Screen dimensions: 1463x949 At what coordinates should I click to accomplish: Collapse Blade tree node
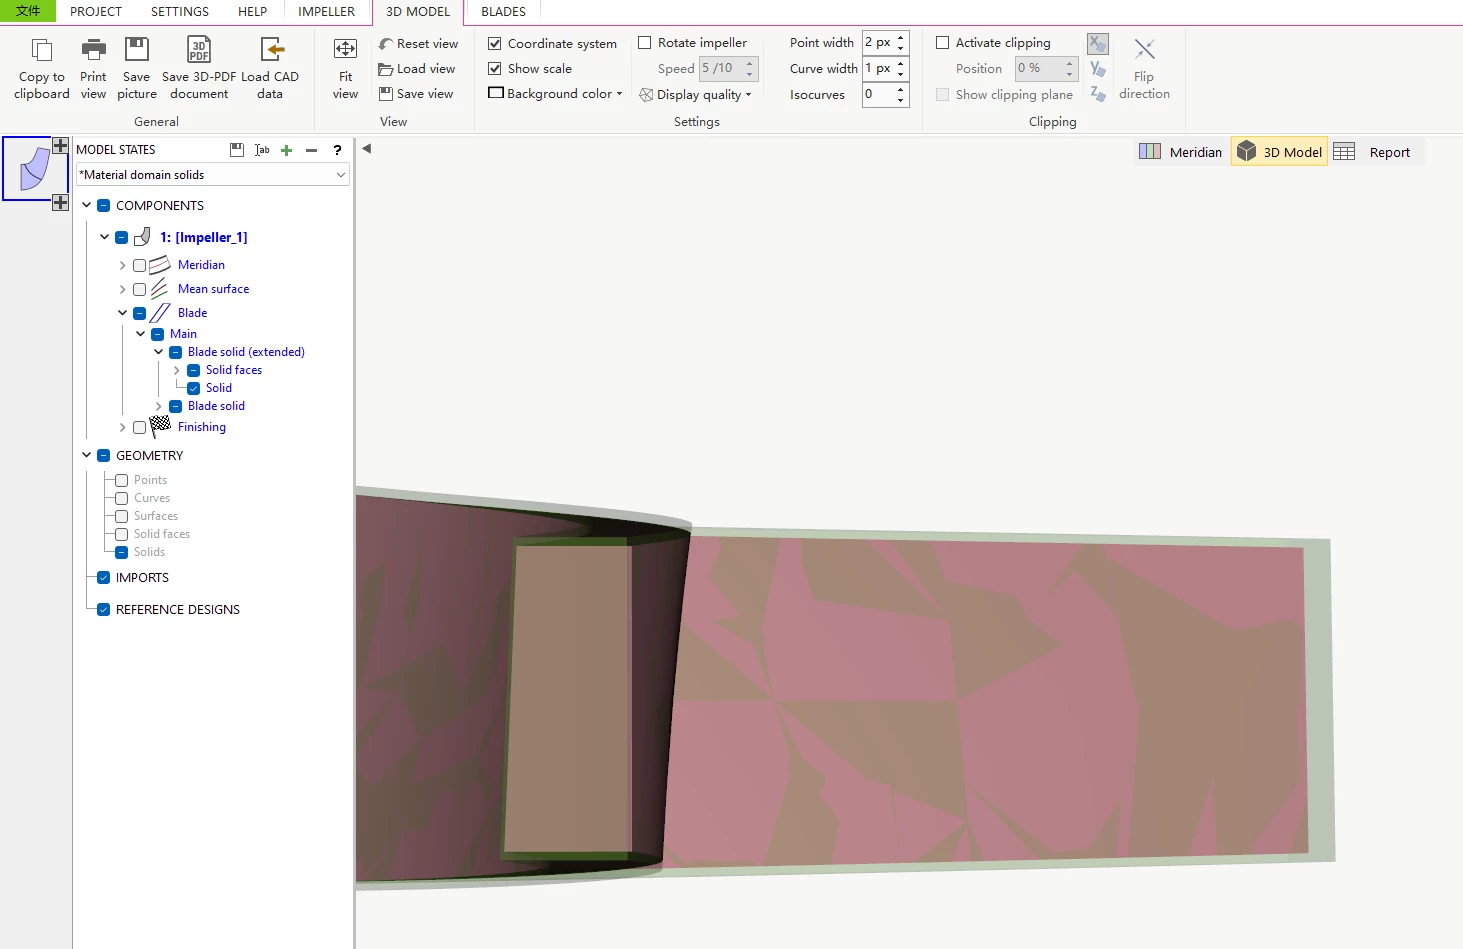coord(123,314)
